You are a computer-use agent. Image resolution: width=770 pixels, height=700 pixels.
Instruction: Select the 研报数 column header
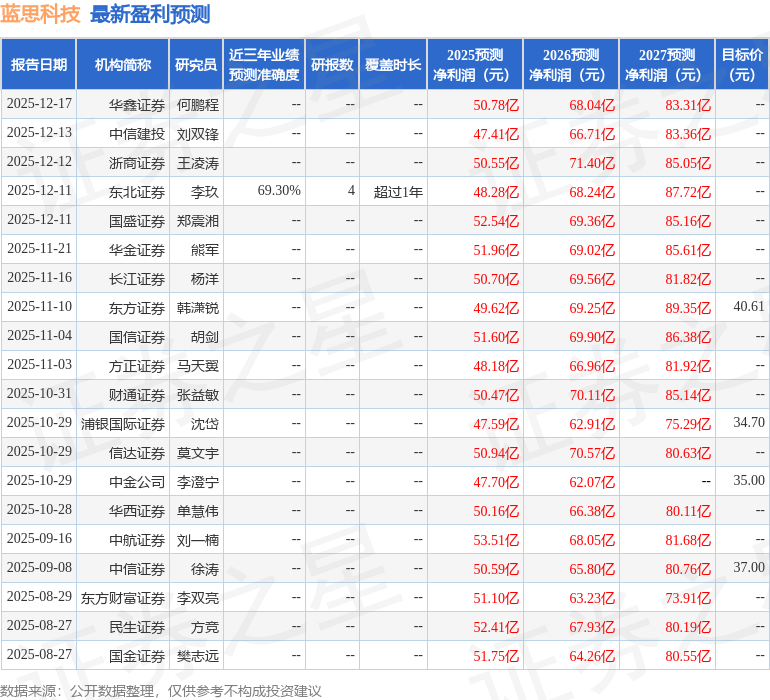pos(332,65)
